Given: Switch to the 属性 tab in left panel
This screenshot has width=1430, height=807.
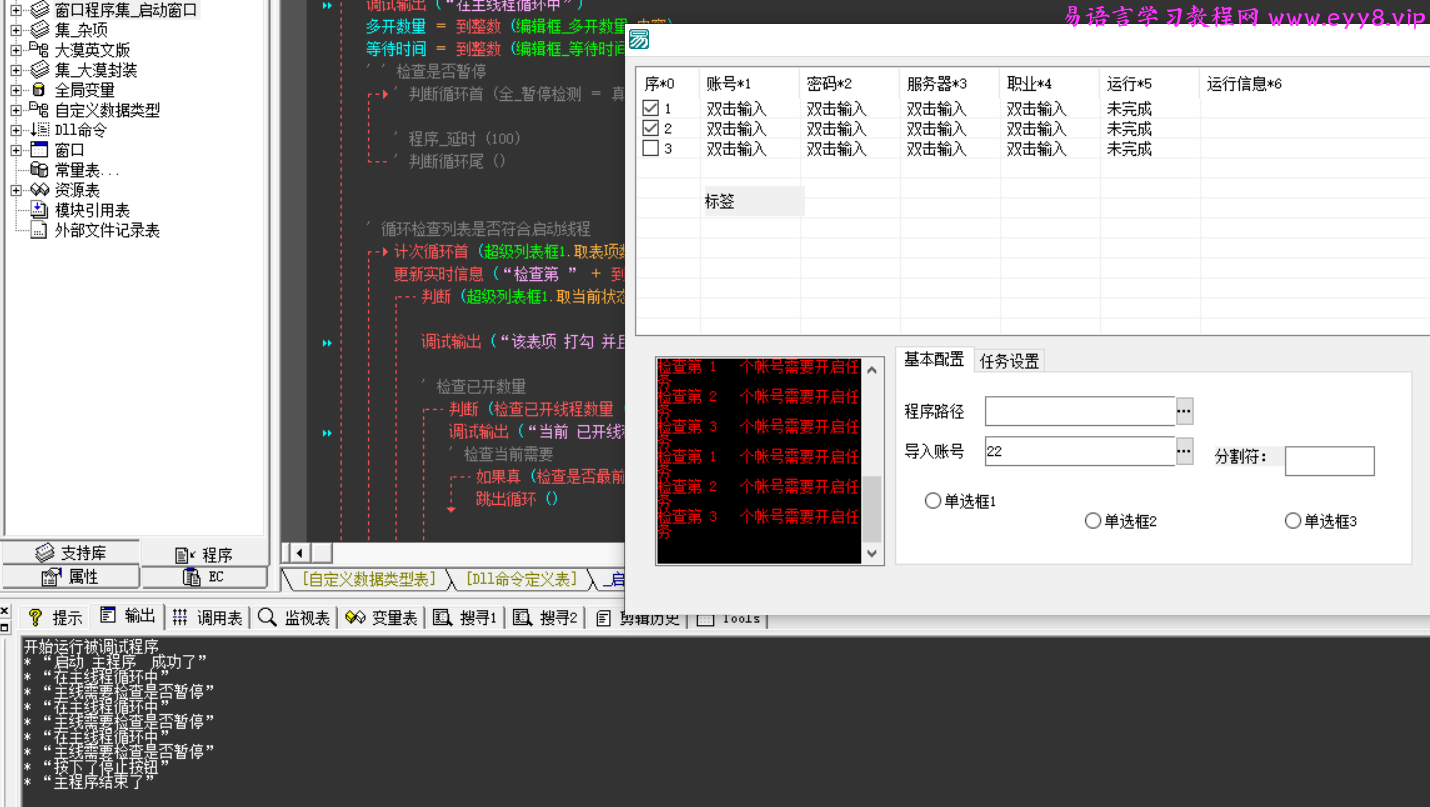Looking at the screenshot, I should click(x=70, y=577).
